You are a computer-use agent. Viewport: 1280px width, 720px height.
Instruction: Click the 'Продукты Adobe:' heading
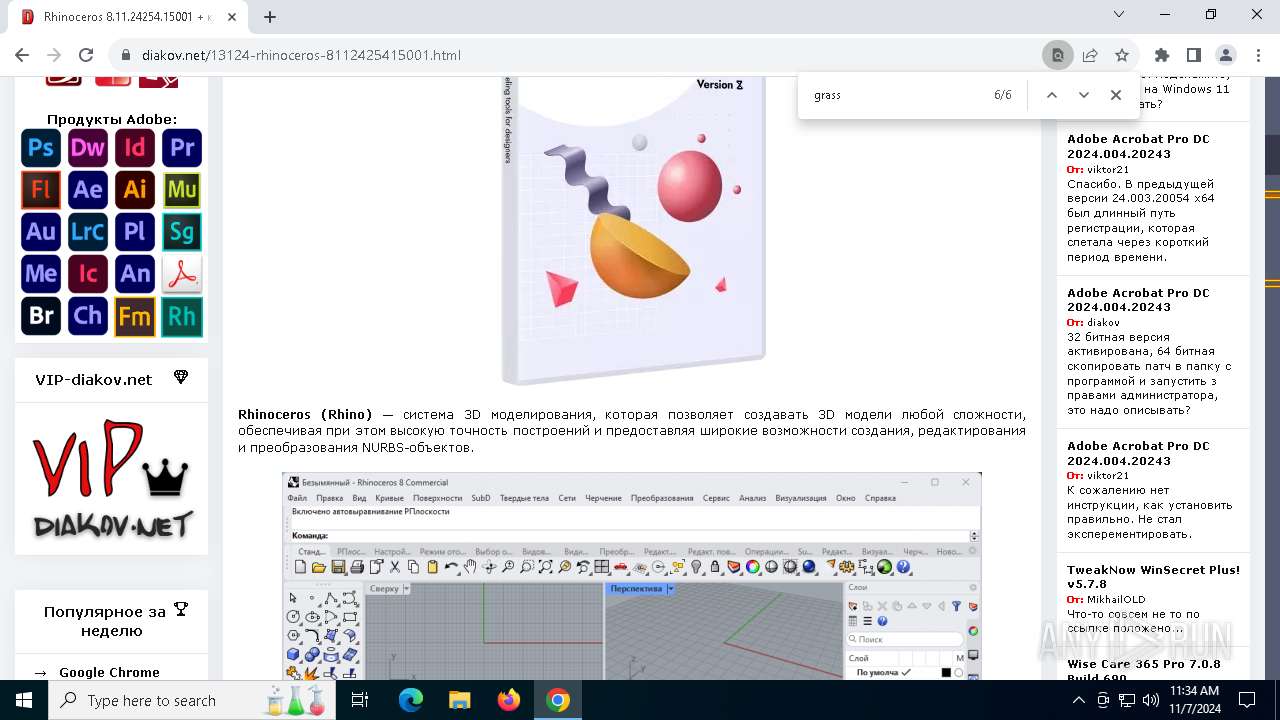[x=112, y=119]
